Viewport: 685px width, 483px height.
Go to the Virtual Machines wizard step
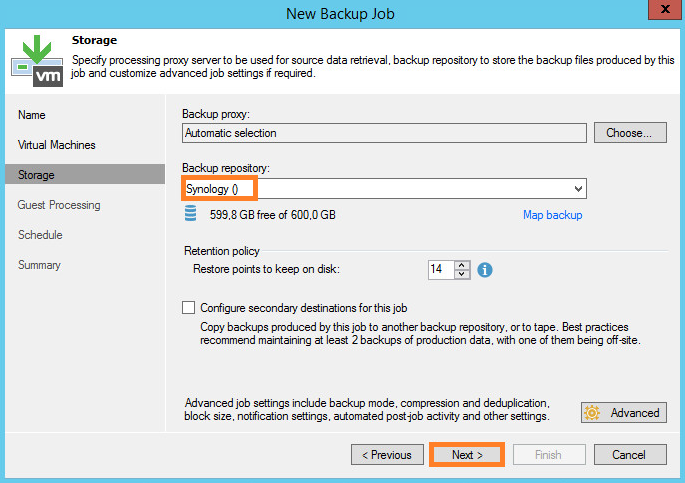pos(56,145)
